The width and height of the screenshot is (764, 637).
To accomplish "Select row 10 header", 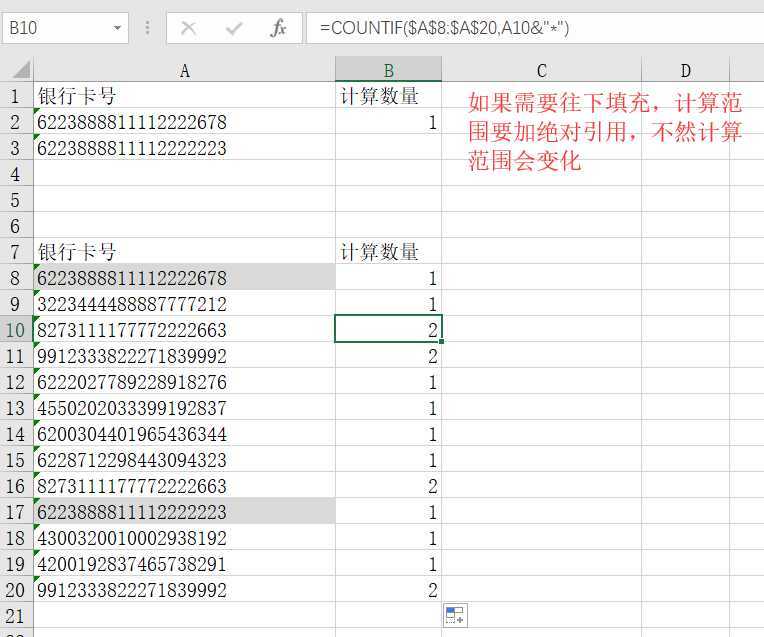I will click(16, 330).
